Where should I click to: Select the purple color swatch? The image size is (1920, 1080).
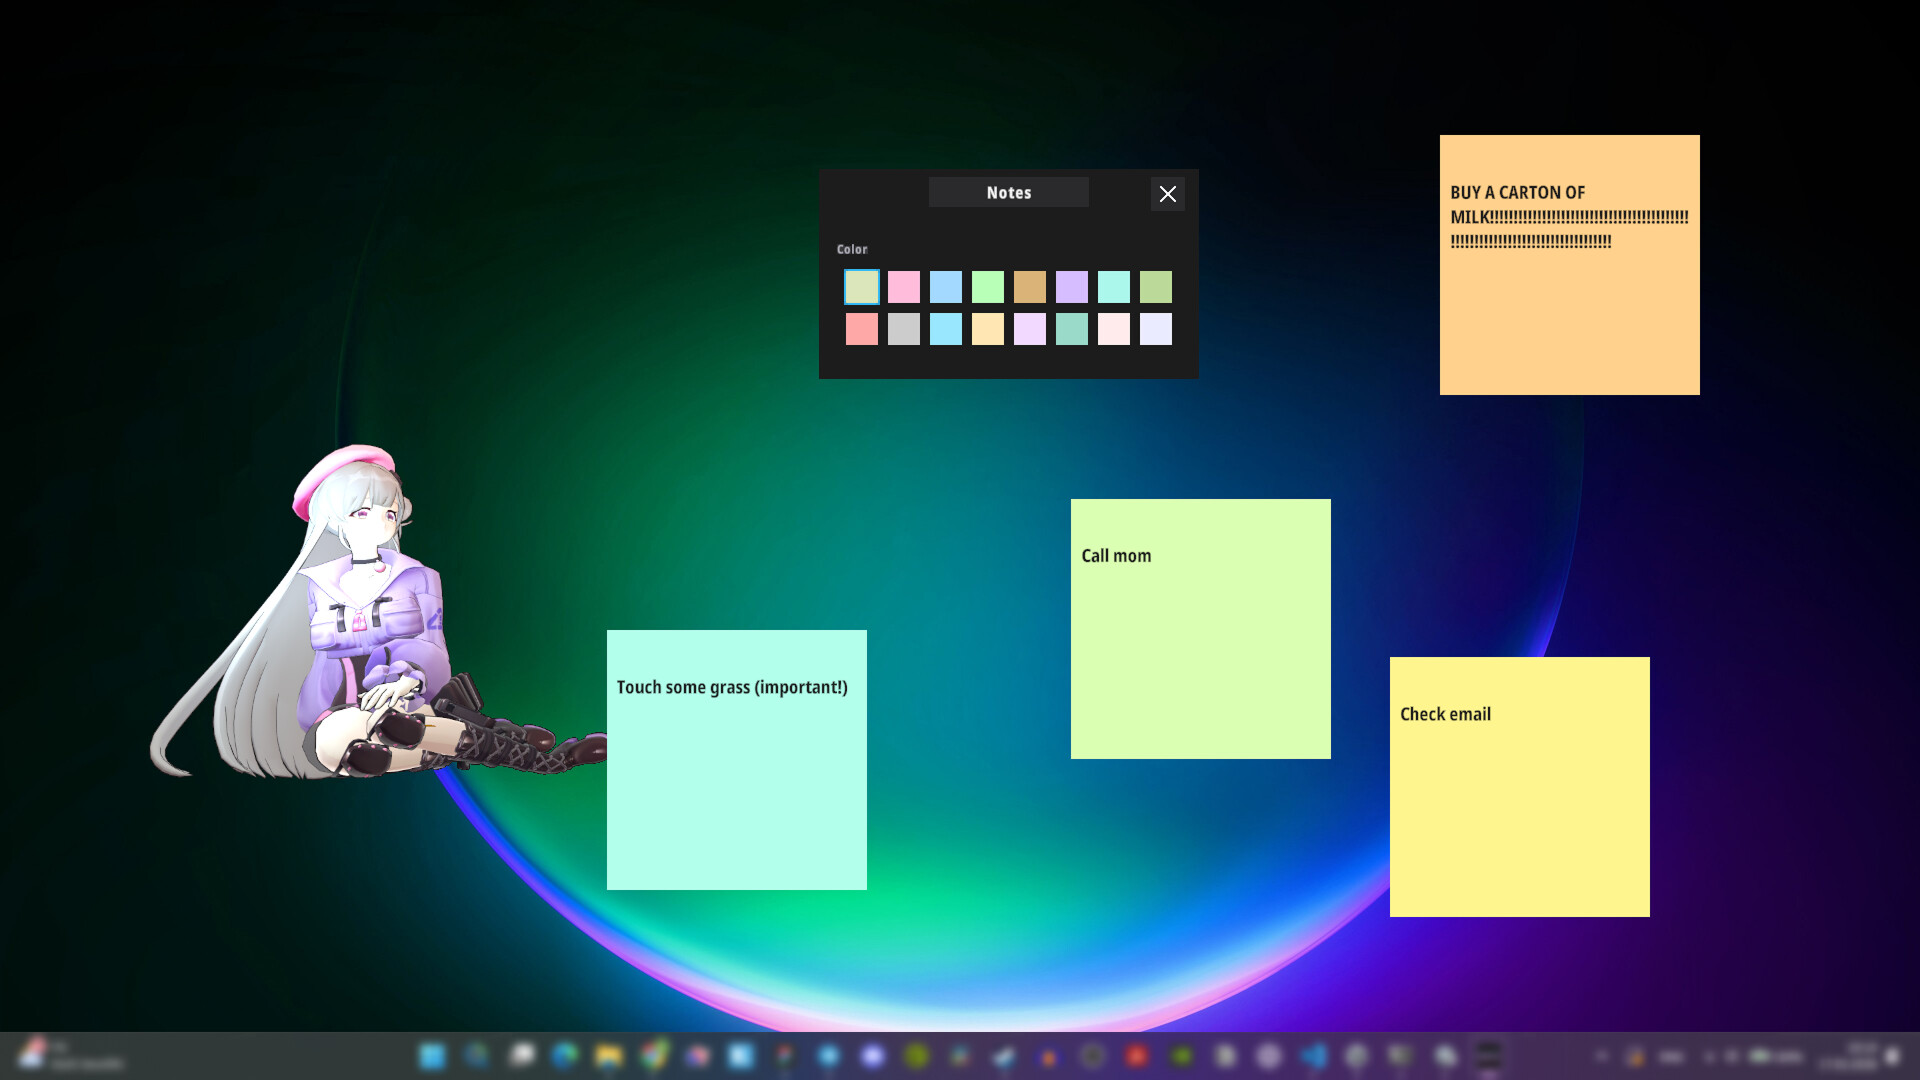coord(1072,287)
